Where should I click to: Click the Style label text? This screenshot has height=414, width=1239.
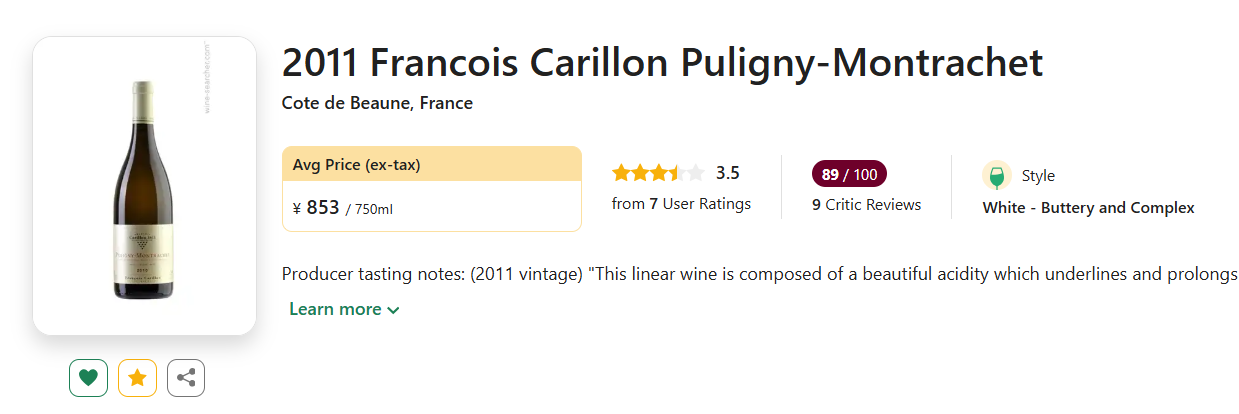(x=1038, y=176)
